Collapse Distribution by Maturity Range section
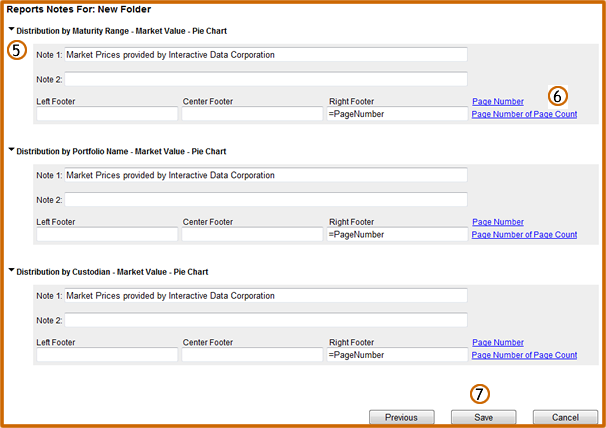The width and height of the screenshot is (606, 428). 12,29
